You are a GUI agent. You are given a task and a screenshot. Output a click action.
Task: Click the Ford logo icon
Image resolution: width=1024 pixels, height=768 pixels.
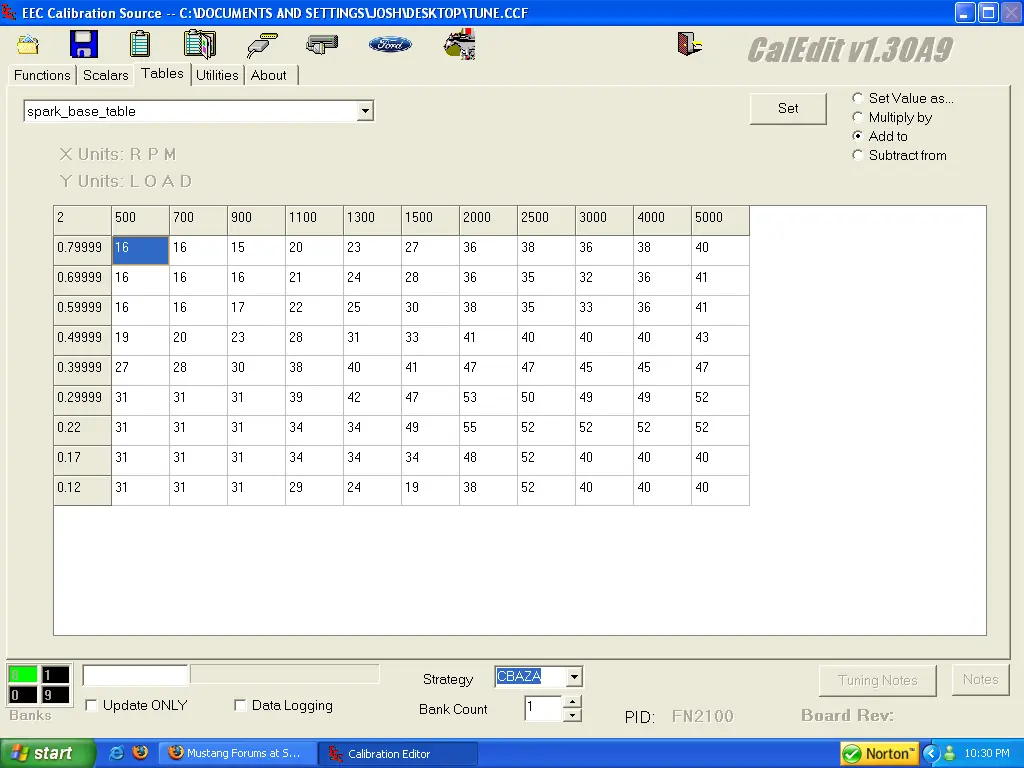[x=390, y=44]
